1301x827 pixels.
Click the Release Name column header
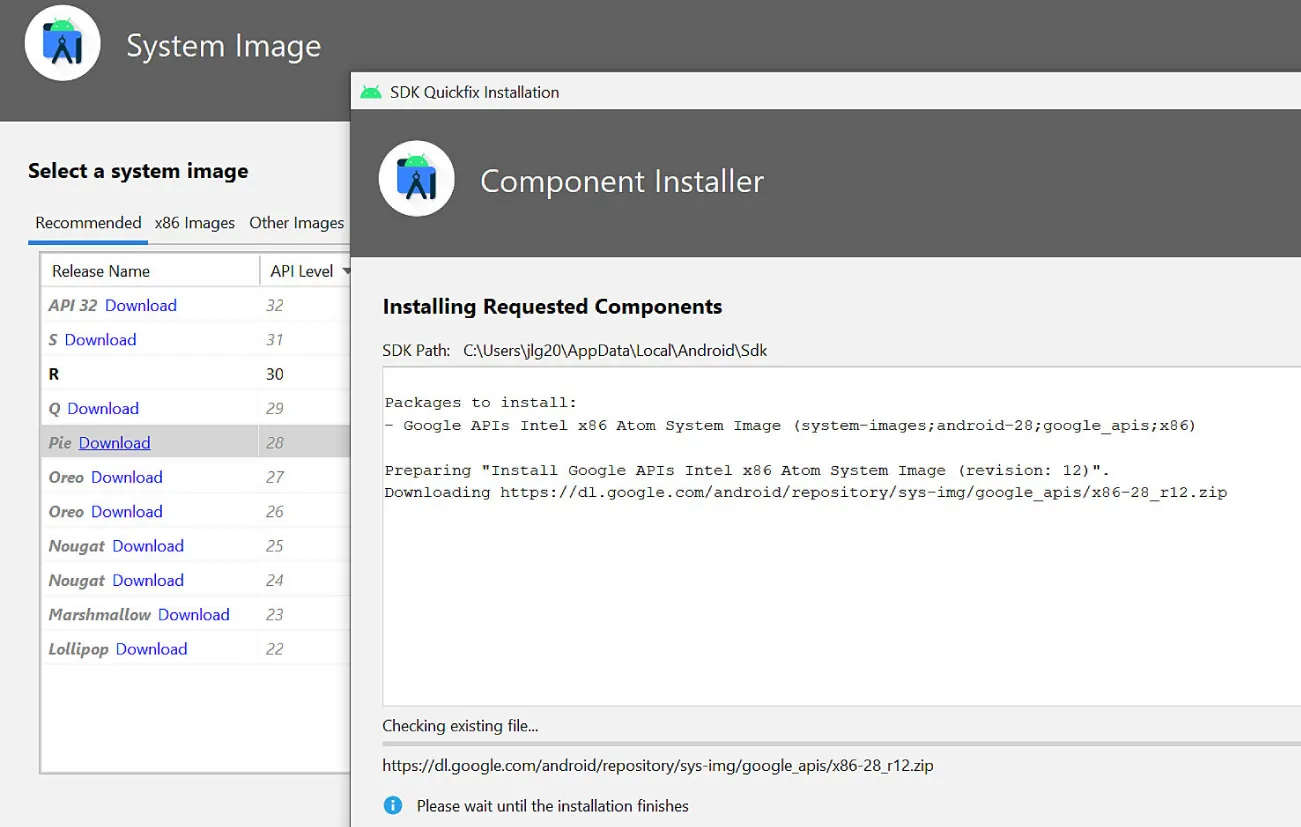click(x=100, y=270)
